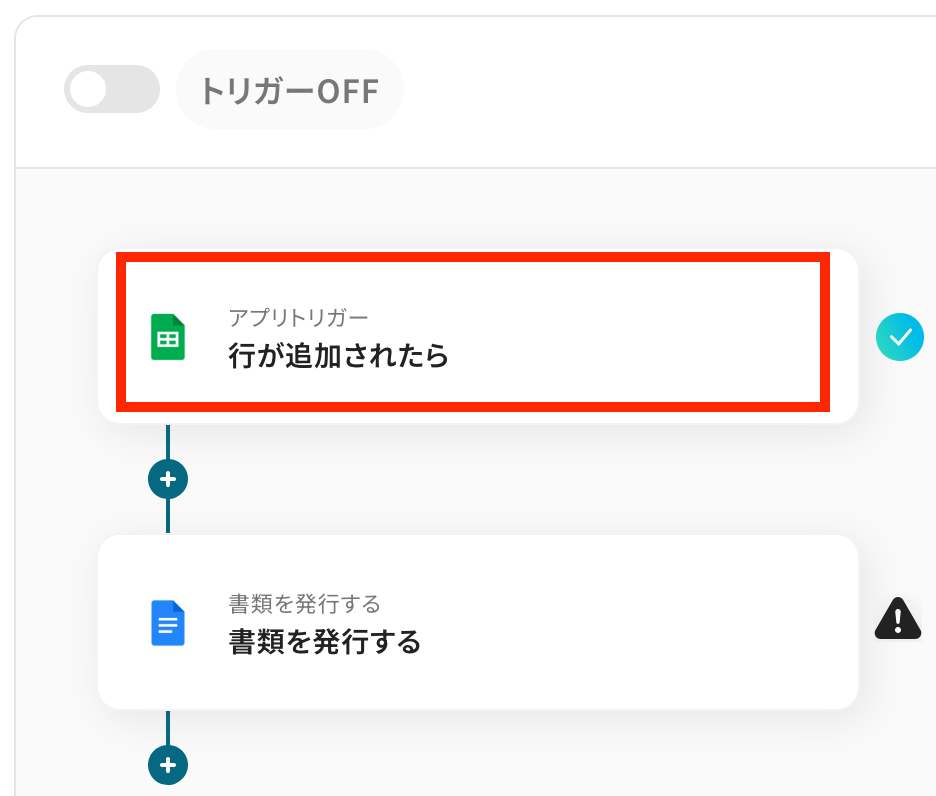Enable the trigger with the toggle switch
Screen dimensions: 936x796
pyautogui.click(x=111, y=89)
